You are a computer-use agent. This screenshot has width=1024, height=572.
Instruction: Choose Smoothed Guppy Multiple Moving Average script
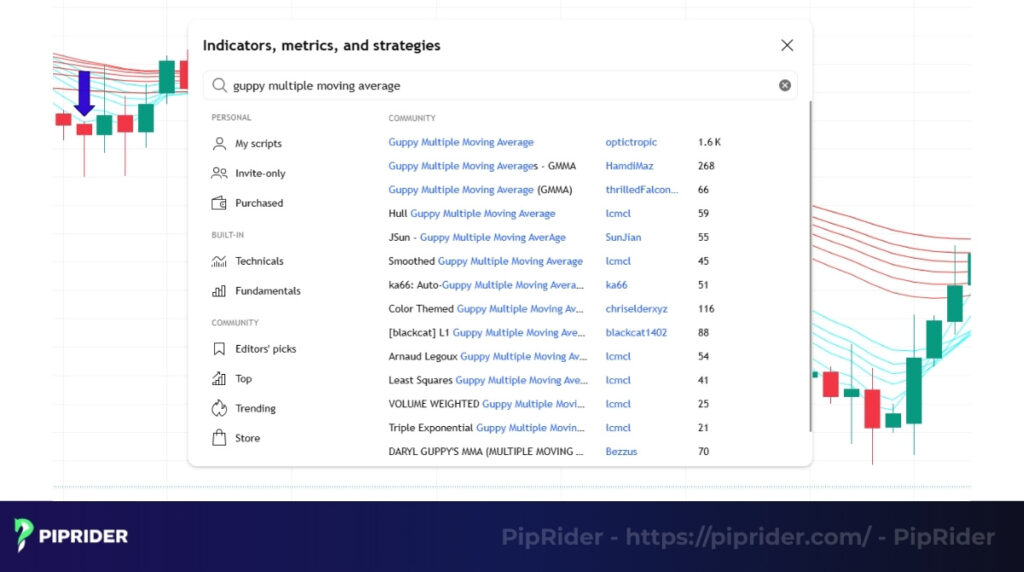[485, 261]
